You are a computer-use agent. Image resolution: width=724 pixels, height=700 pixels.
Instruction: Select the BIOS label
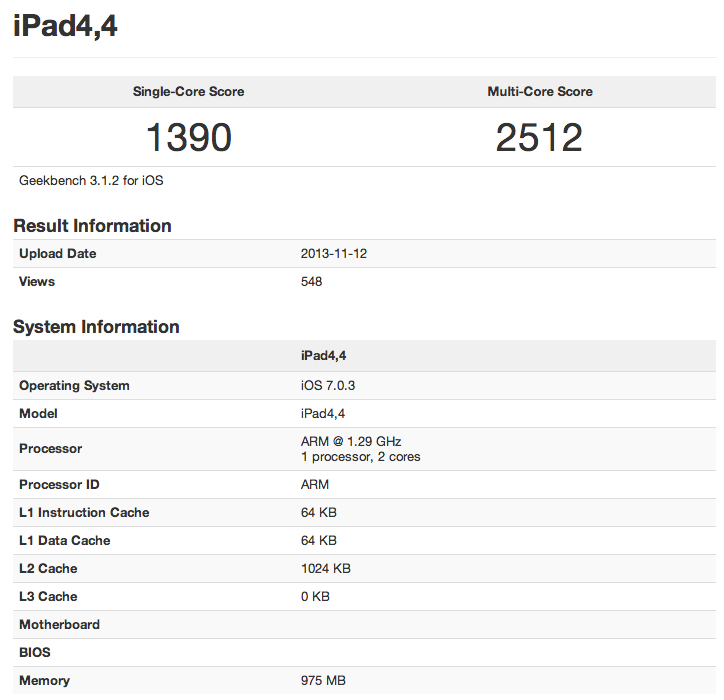[x=35, y=652]
